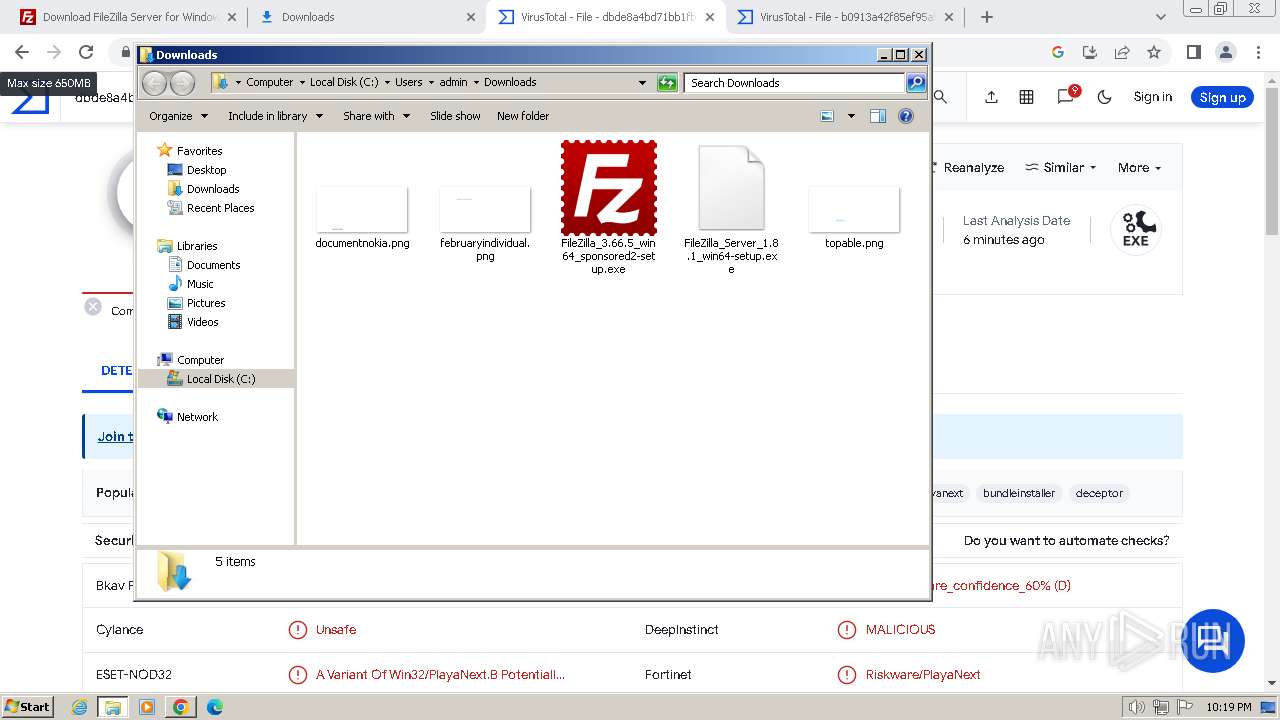Open Chrome from taskbar
This screenshot has width=1280, height=720.
coord(181,707)
